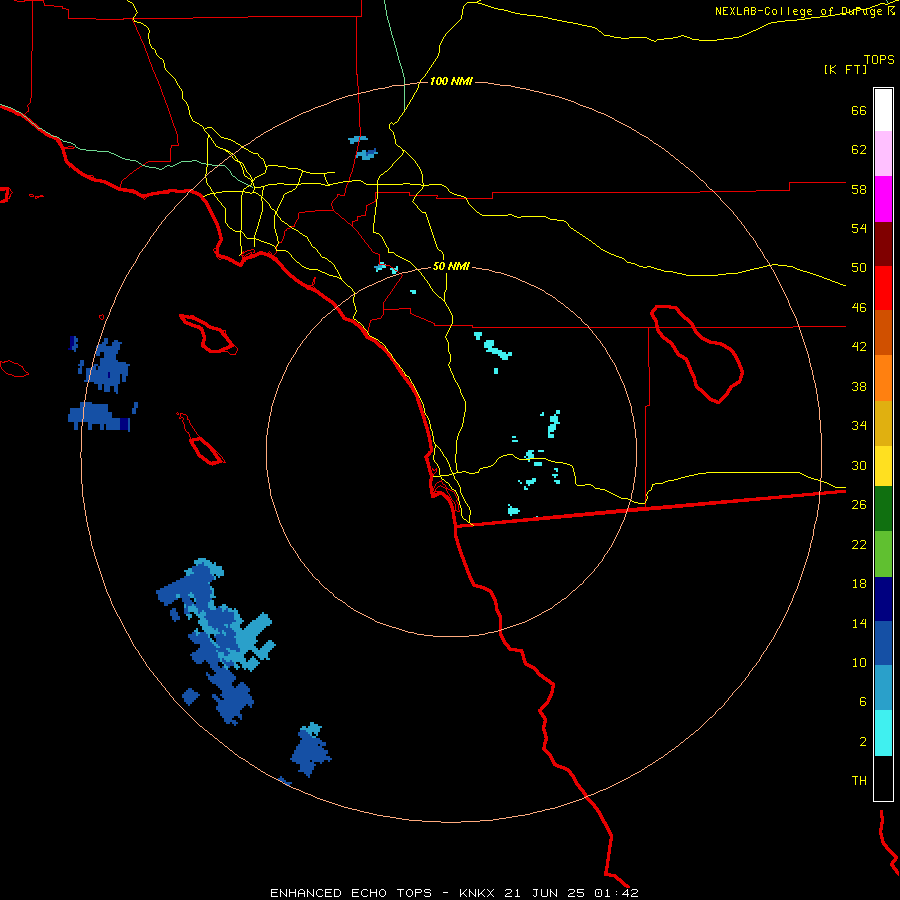Click the '42' legend value
Viewport: 900px width, 900px height.
pos(859,347)
